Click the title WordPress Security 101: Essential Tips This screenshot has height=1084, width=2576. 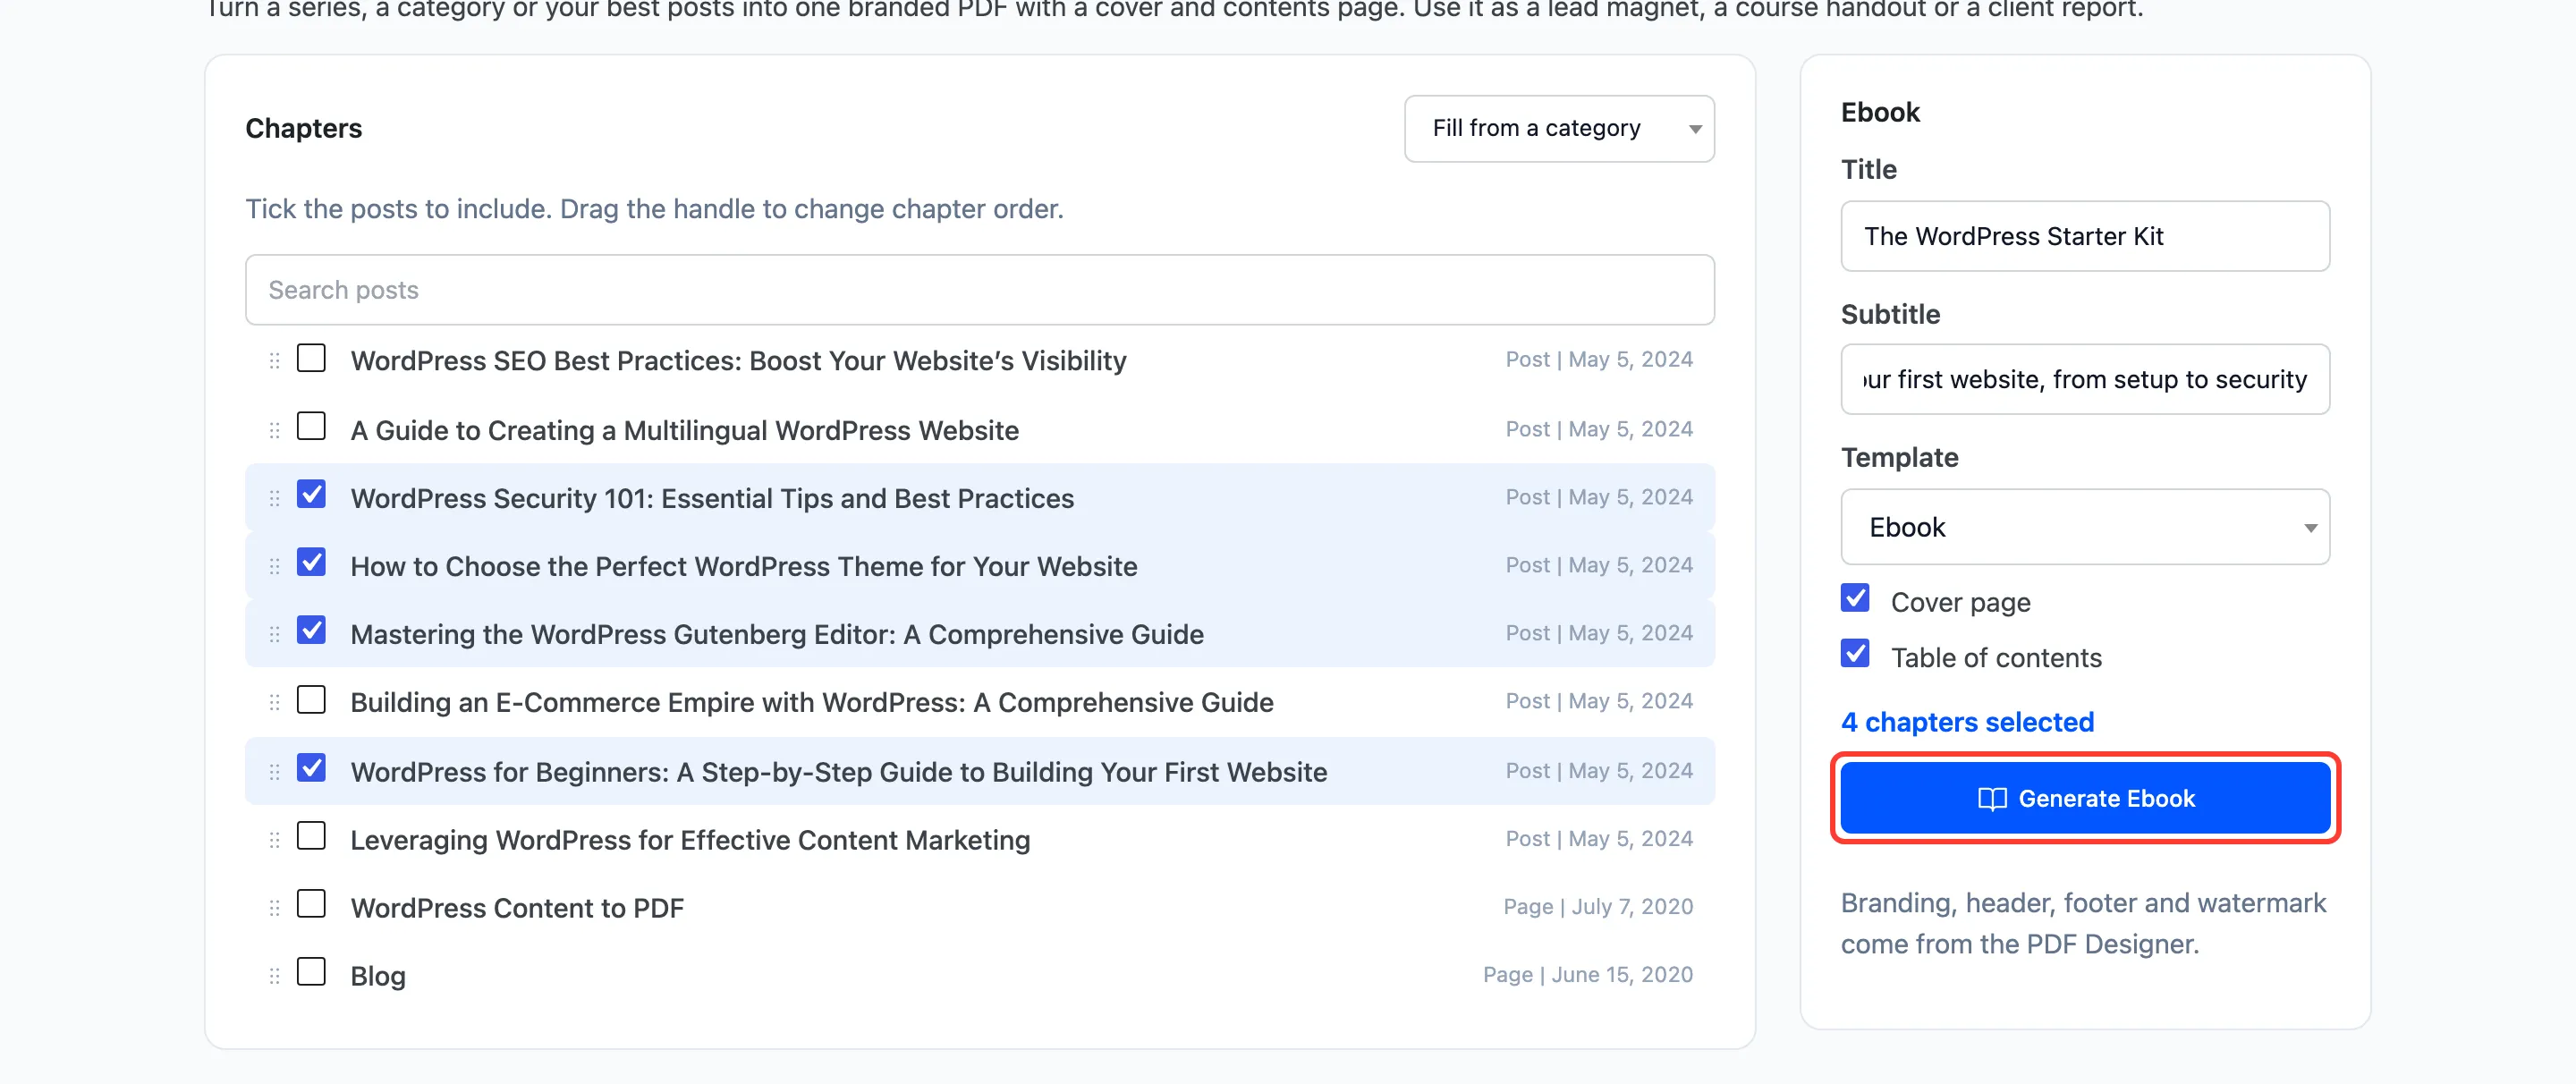coord(711,499)
